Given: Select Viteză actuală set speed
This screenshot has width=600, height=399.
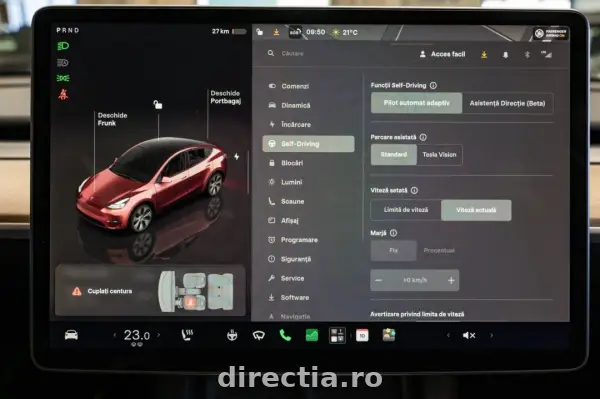Looking at the screenshot, I should coord(476,210).
